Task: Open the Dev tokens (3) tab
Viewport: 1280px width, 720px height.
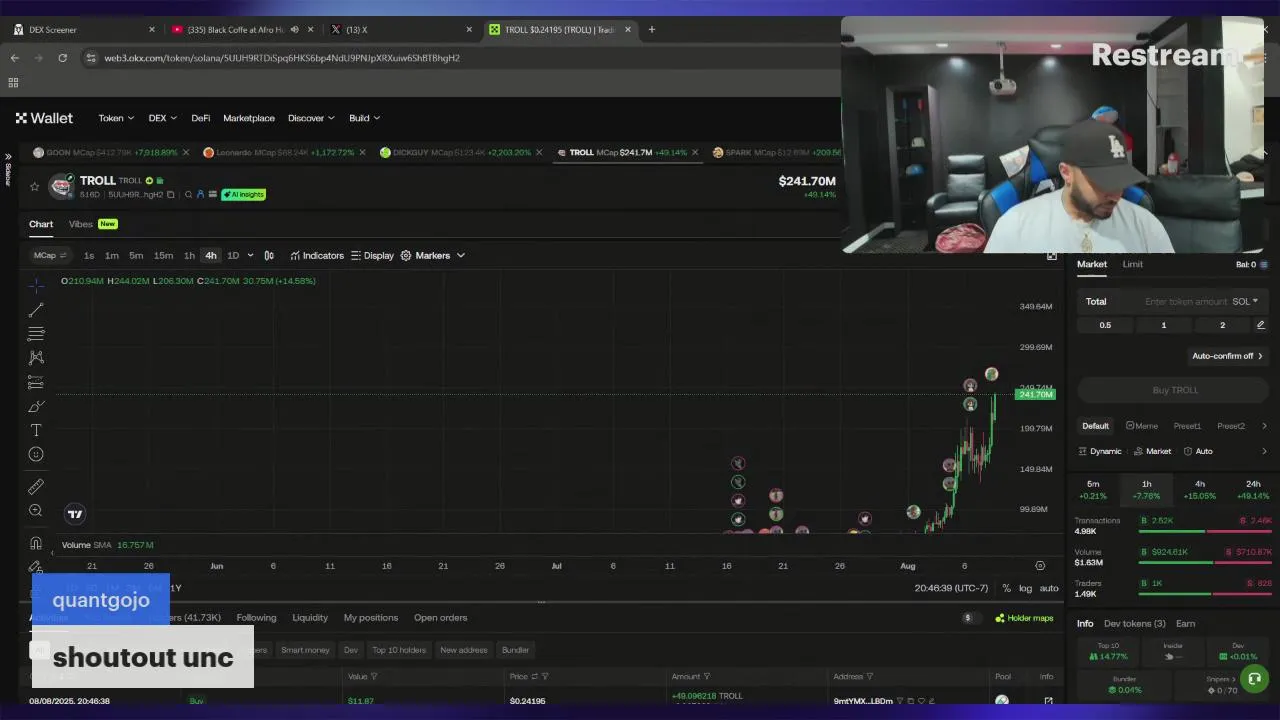Action: click(1134, 623)
